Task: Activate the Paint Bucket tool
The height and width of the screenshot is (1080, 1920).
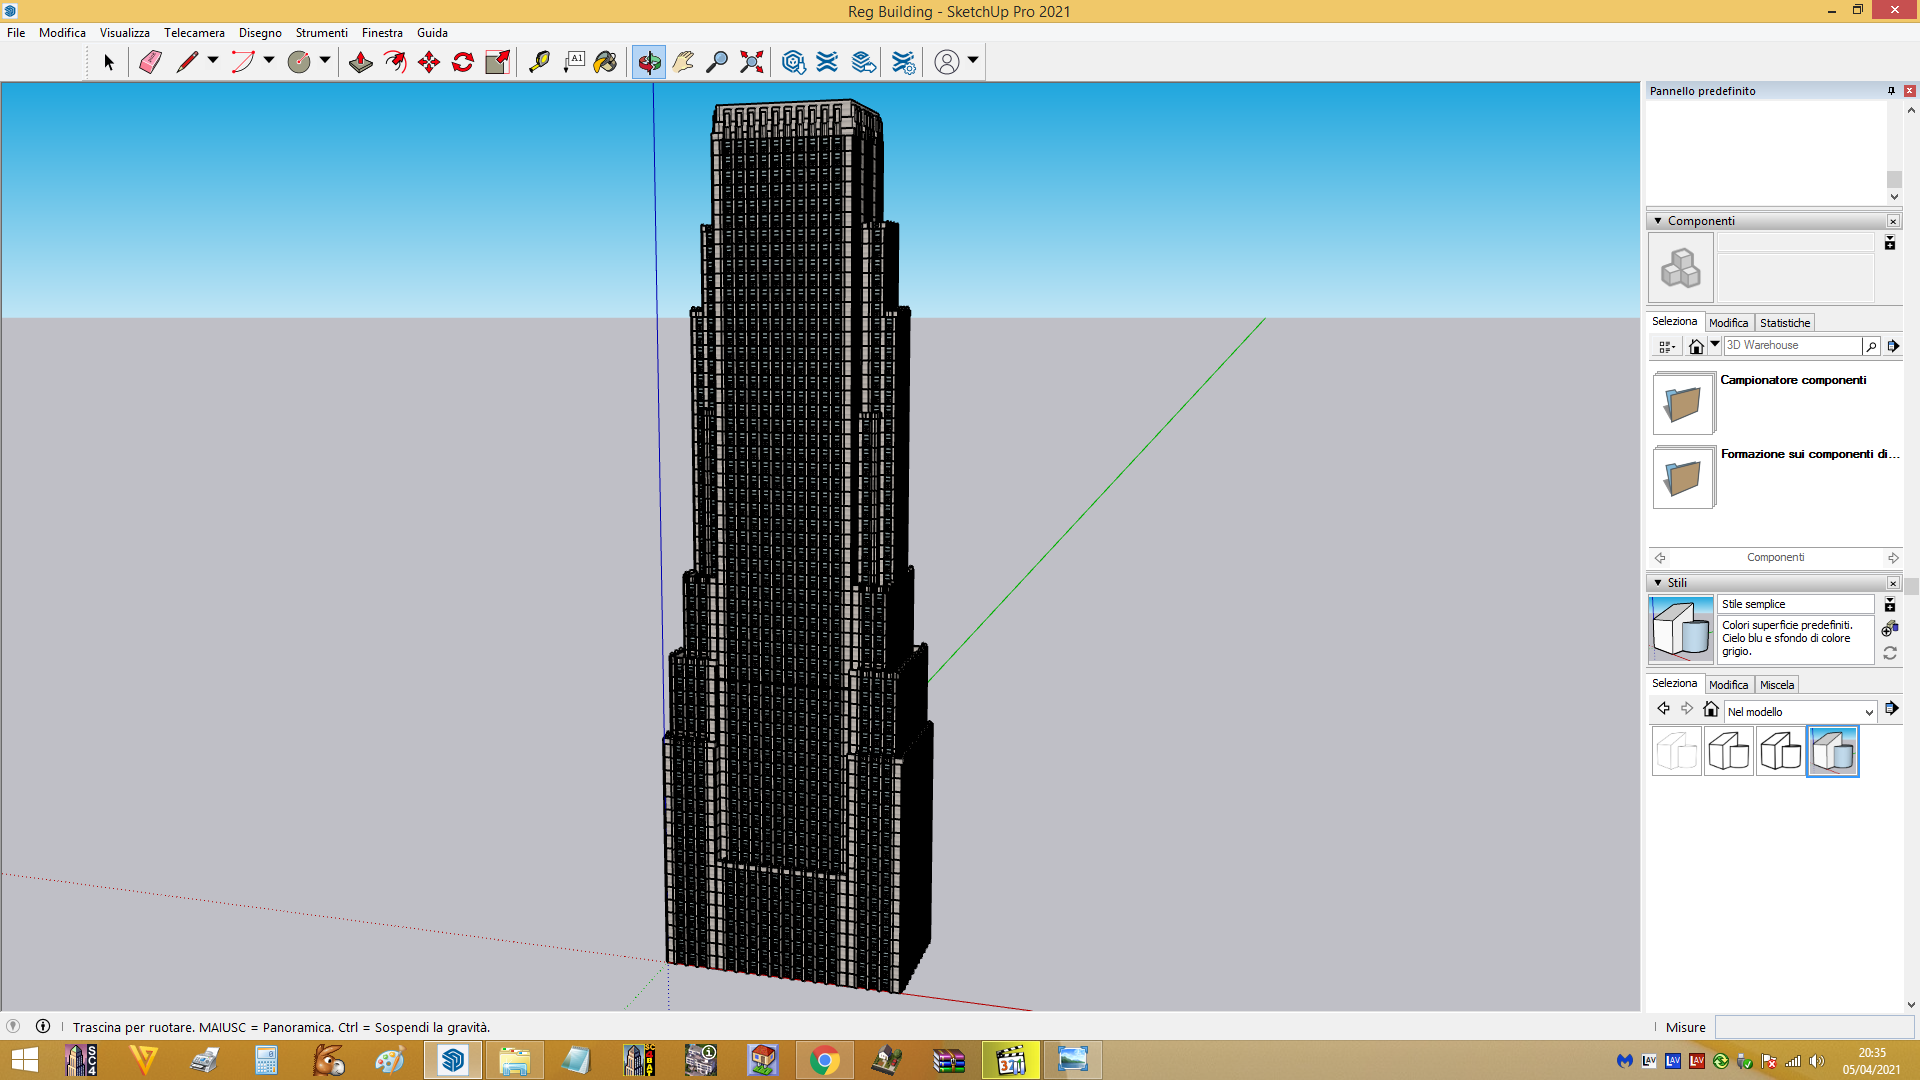Action: (605, 62)
